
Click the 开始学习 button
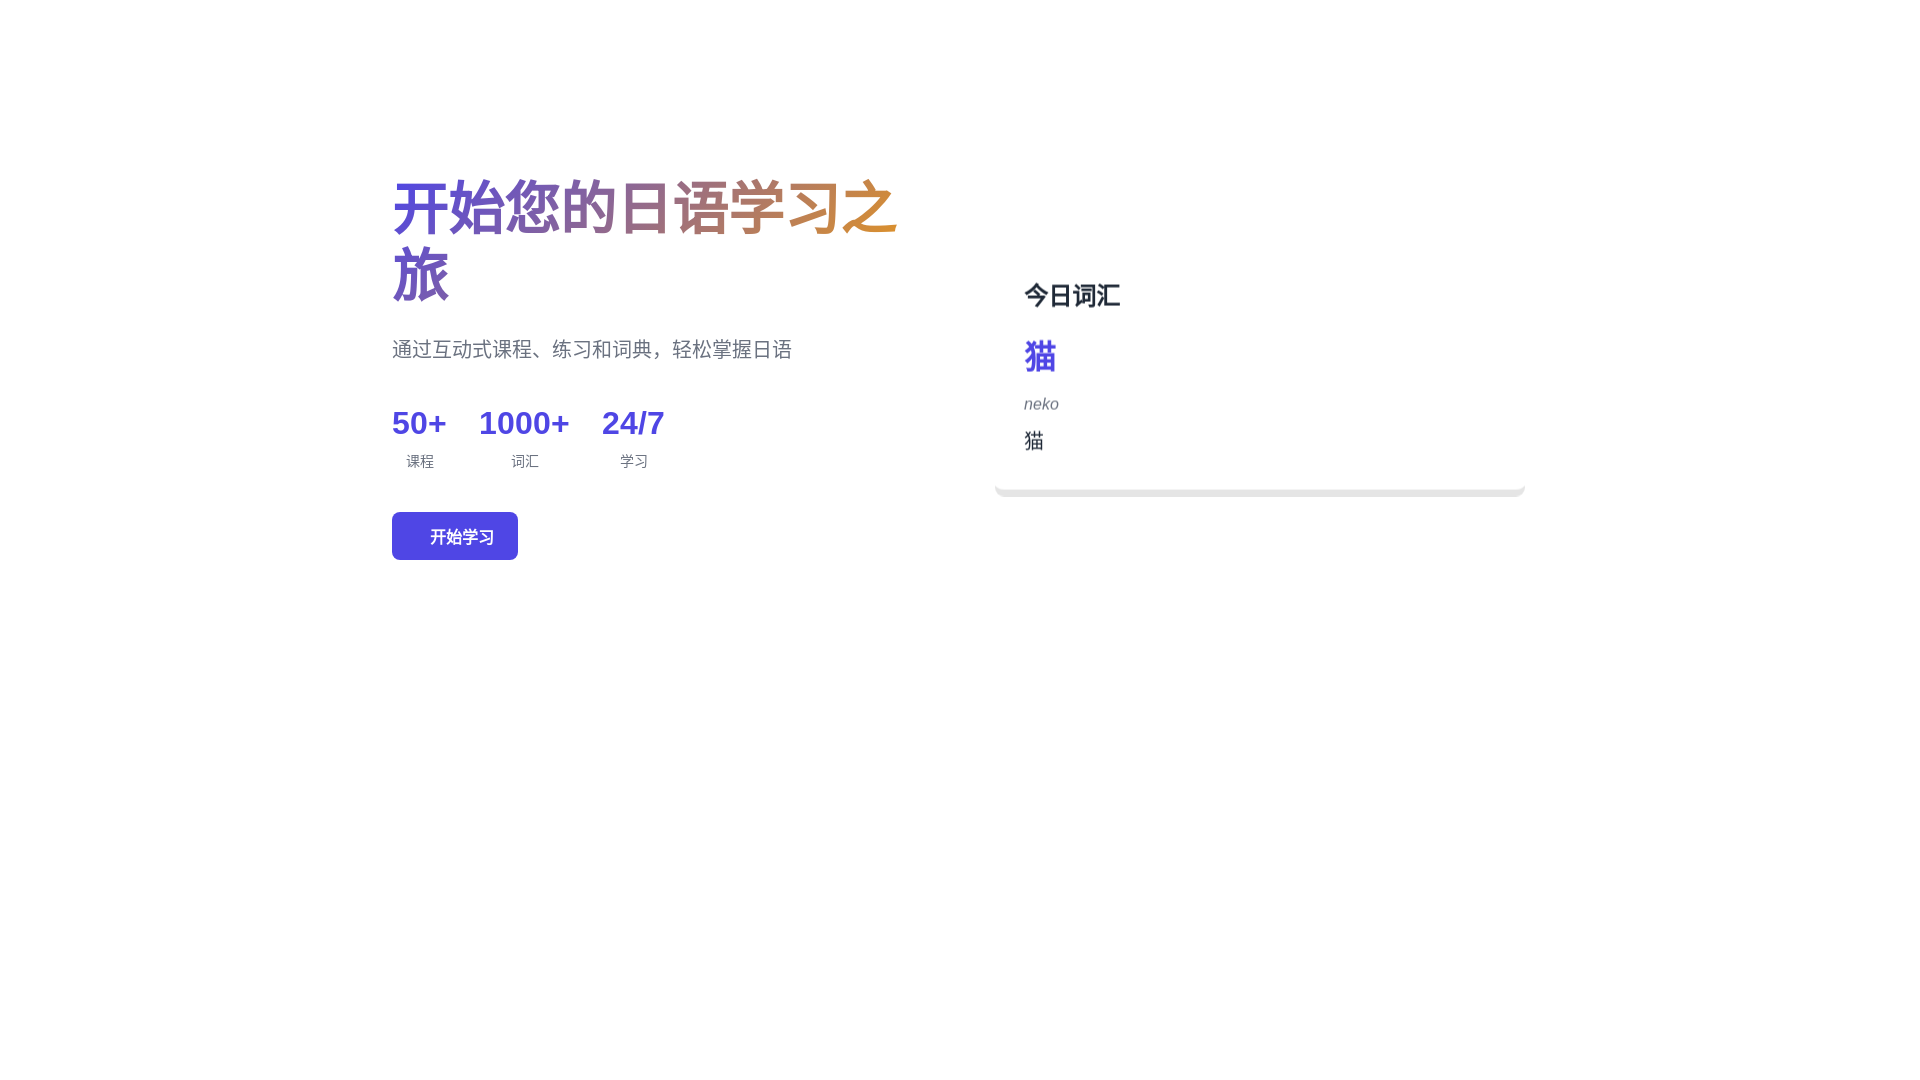point(455,536)
